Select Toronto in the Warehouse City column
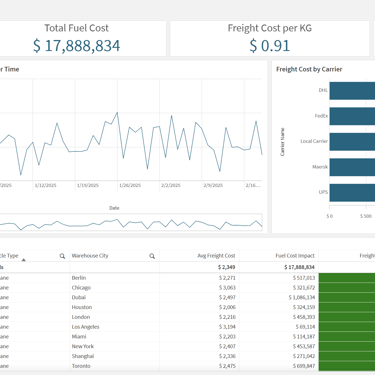375x375 pixels. [81, 366]
